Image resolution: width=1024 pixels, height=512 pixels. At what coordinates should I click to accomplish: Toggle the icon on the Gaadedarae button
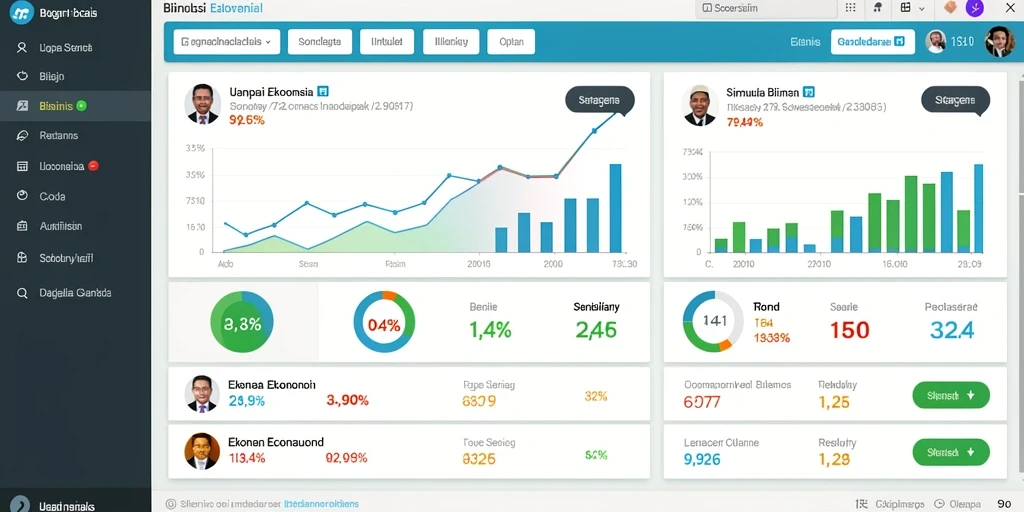click(x=899, y=42)
